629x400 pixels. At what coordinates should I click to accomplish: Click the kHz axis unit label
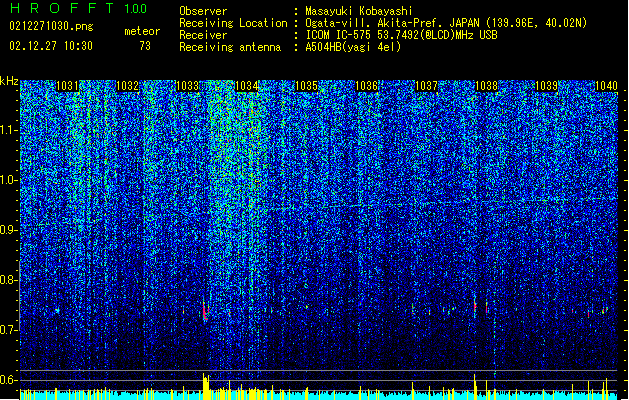(9, 81)
